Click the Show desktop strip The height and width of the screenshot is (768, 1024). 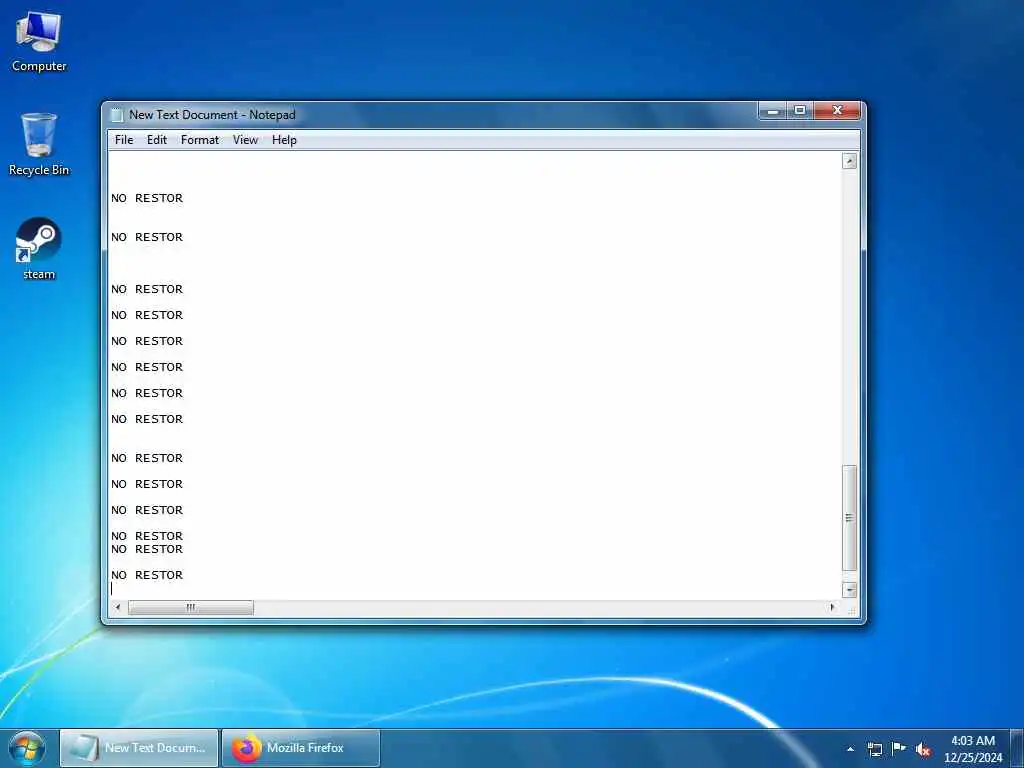pos(1017,749)
